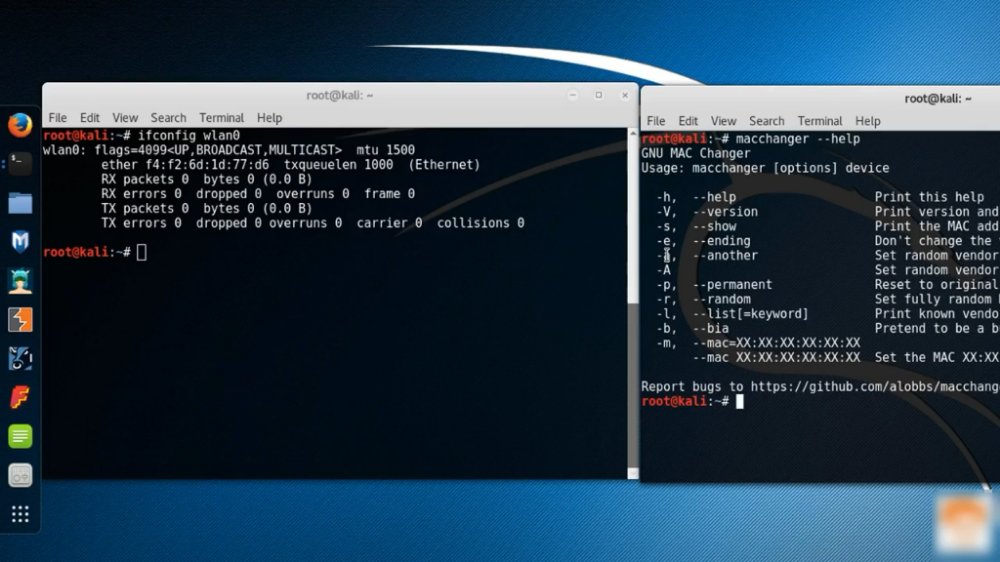Click the 'txqueuelen 1000' value
The height and width of the screenshot is (562, 1000).
(338, 165)
